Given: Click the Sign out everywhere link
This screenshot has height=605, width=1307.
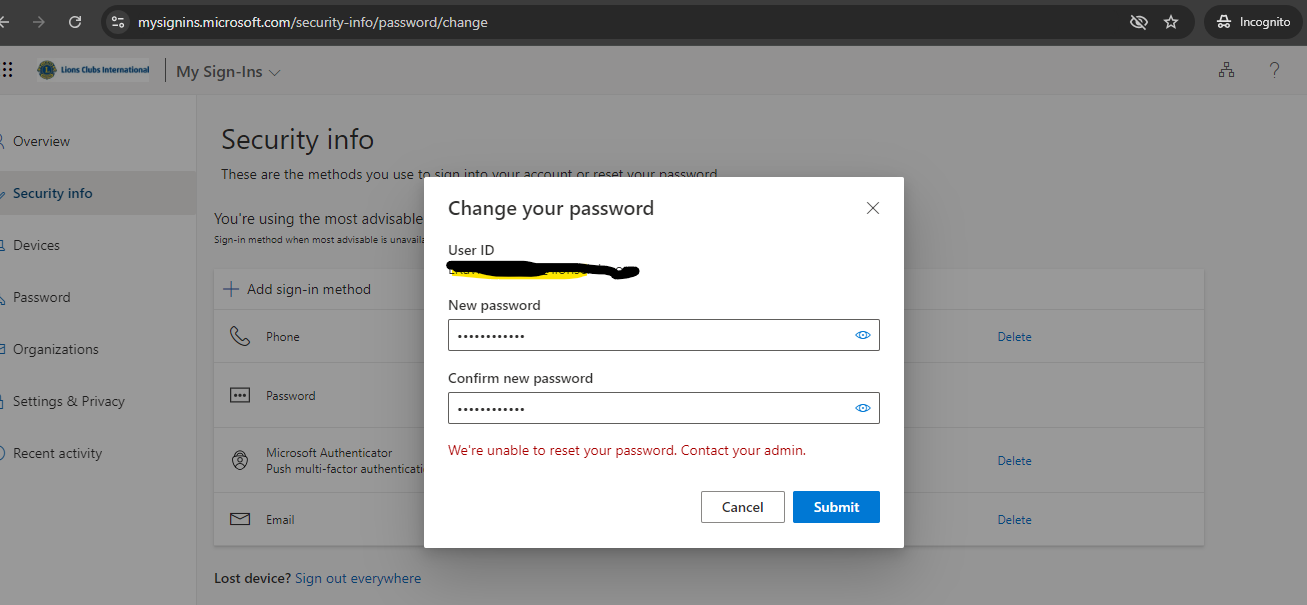Looking at the screenshot, I should coord(358,578).
